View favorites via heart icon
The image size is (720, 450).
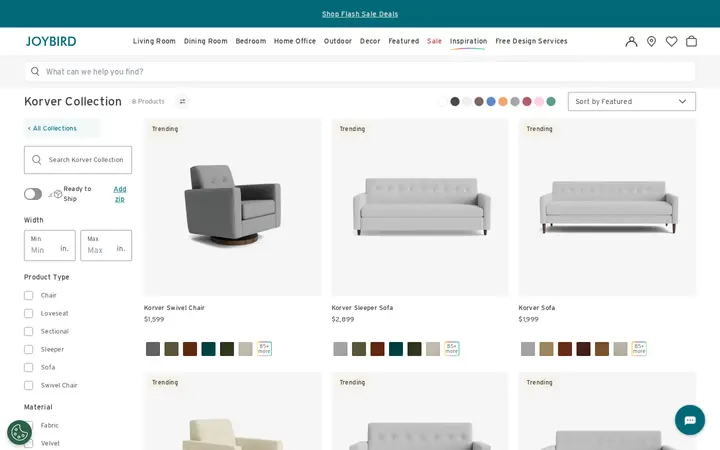click(x=671, y=41)
